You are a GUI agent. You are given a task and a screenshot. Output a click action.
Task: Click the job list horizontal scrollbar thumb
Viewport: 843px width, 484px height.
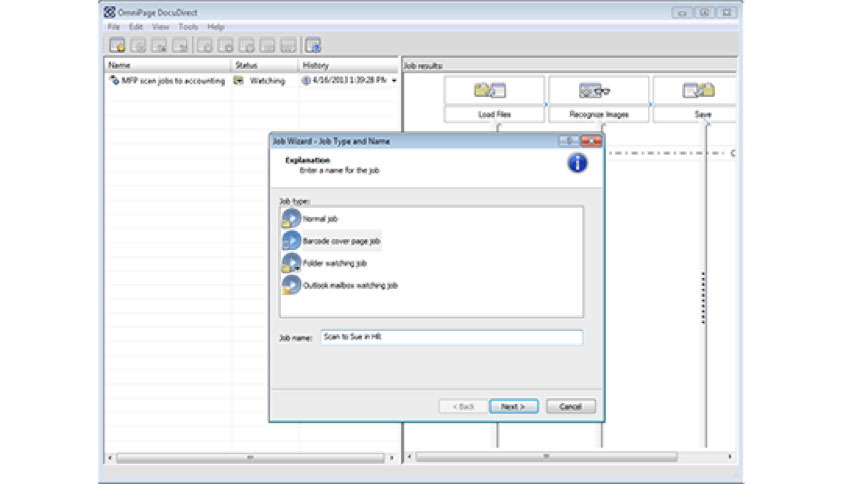[250, 458]
